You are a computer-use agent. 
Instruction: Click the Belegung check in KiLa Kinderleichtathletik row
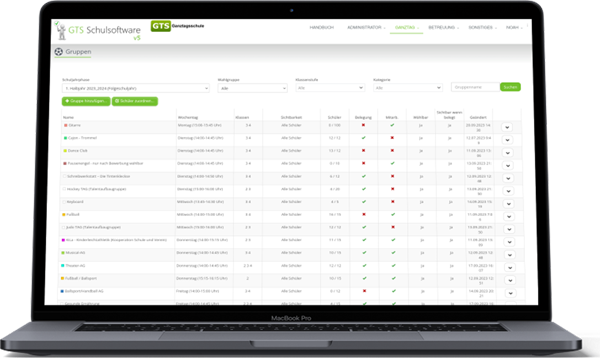click(364, 240)
